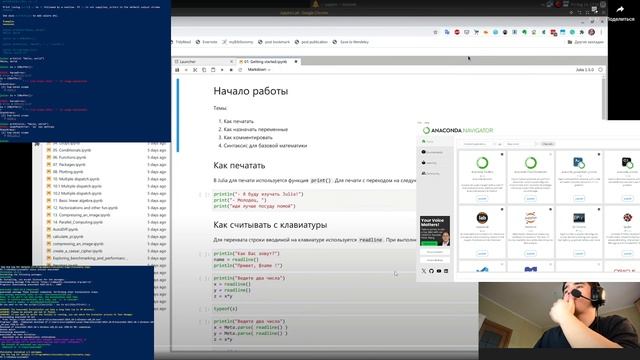This screenshot has height=360, width=640.
Task: Open settings gear on Jupyter Notebook tile
Action: [550, 209]
